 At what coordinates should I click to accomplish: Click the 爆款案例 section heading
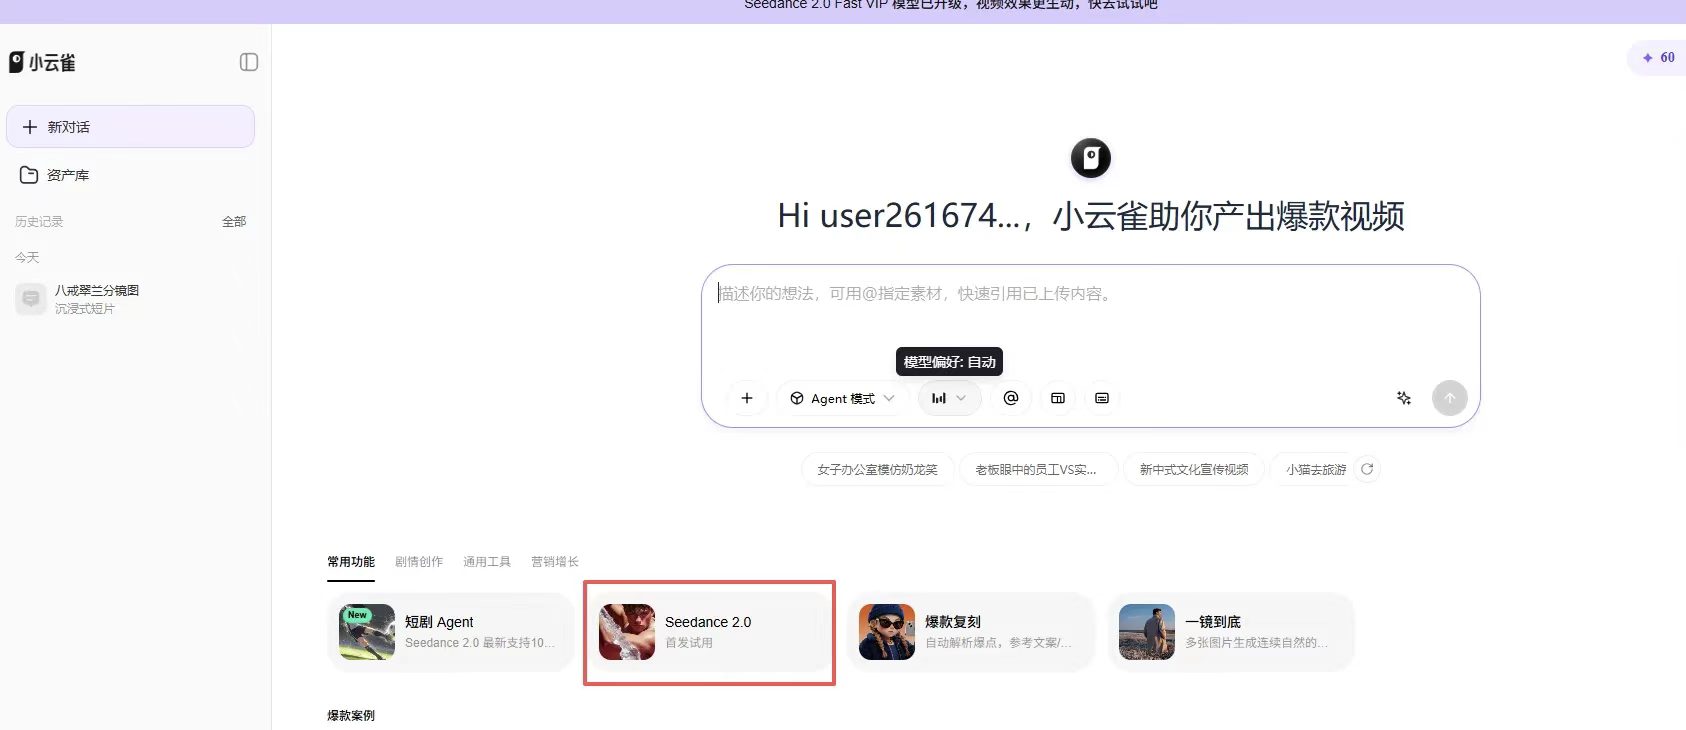351,716
